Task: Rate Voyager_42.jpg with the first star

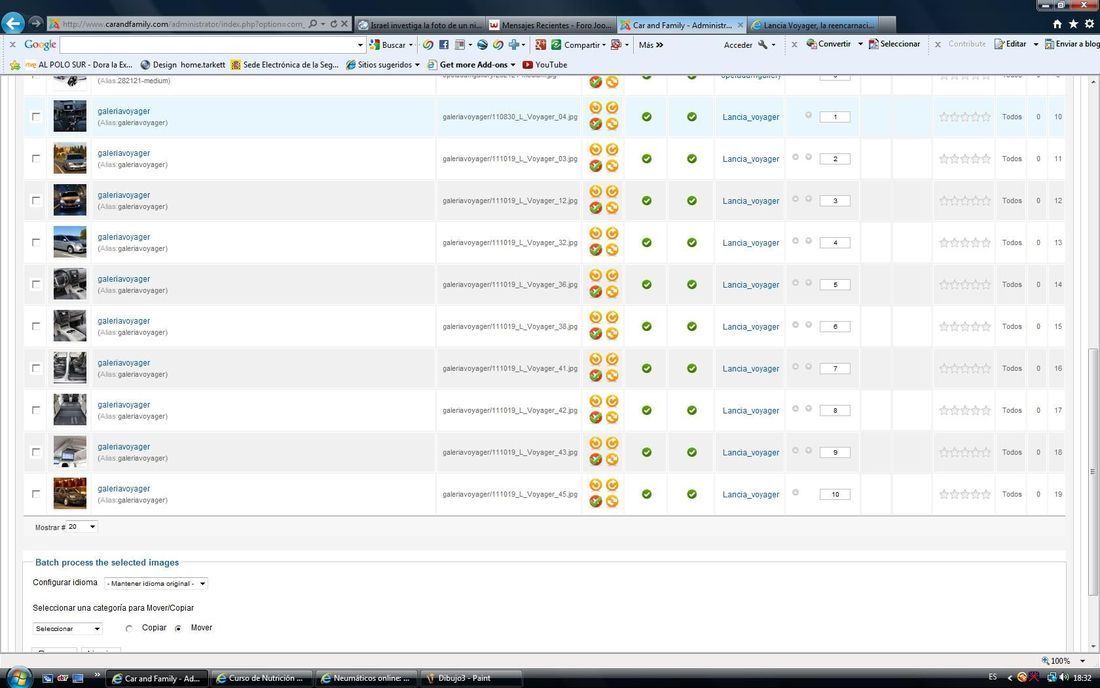Action: tap(944, 410)
